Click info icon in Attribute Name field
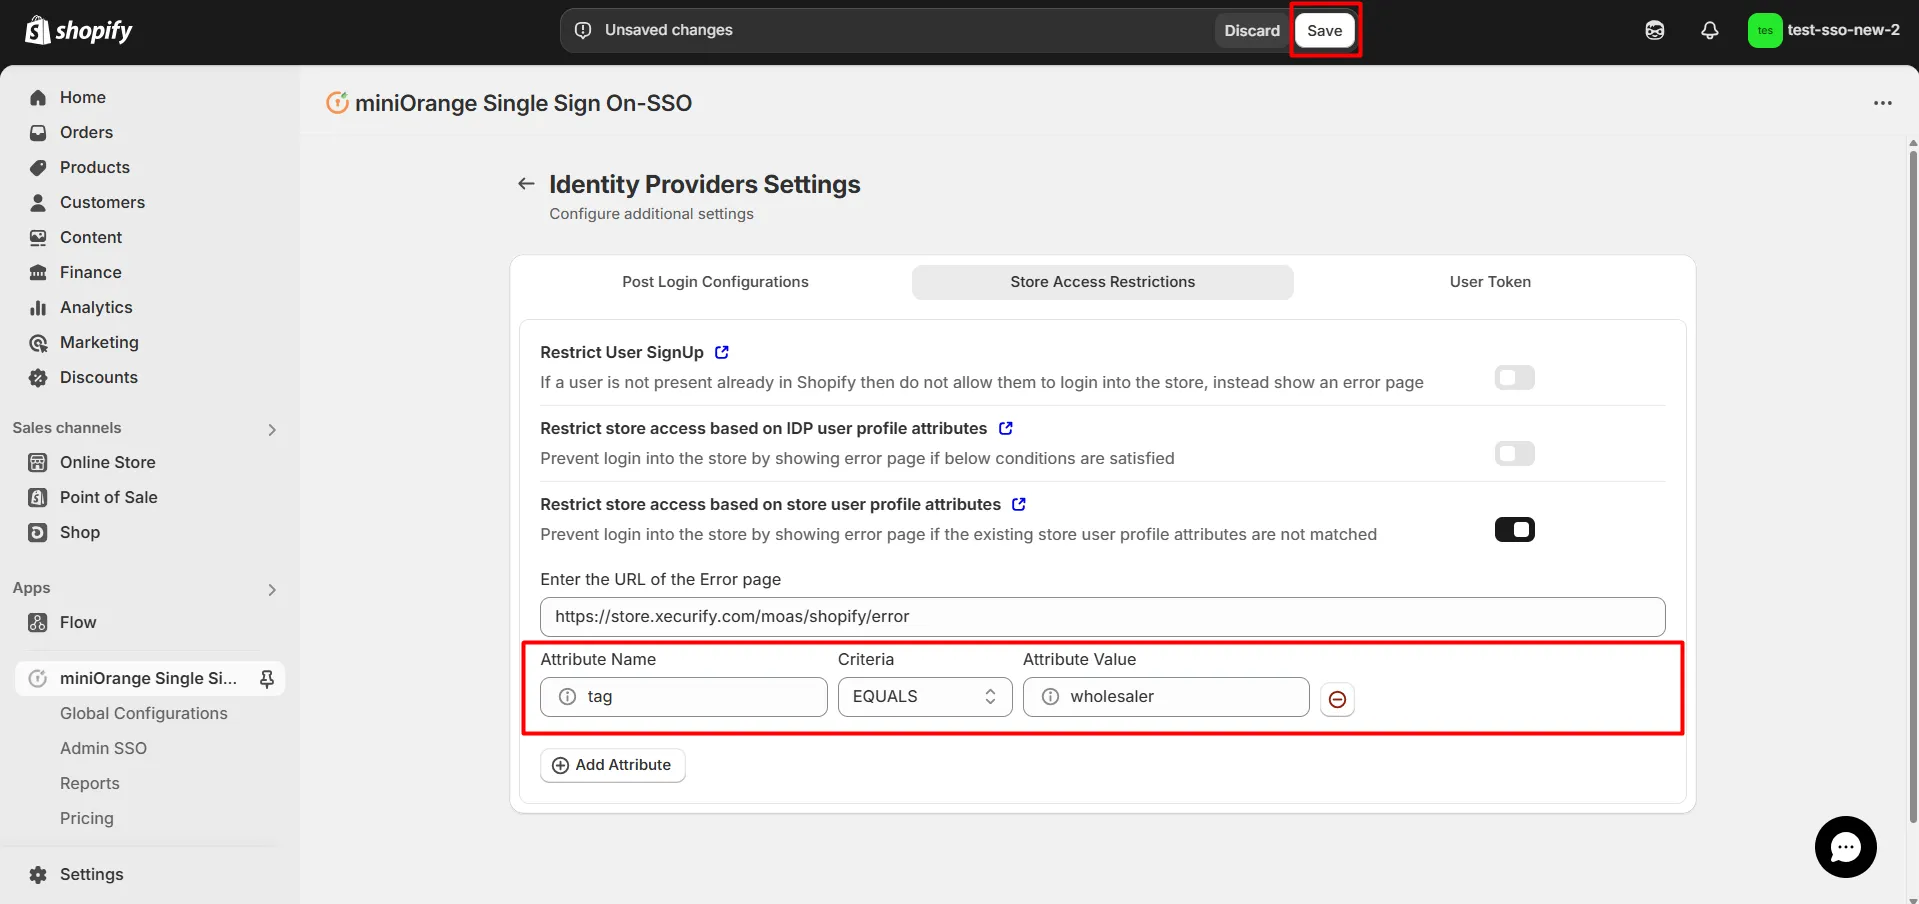The width and height of the screenshot is (1919, 904). 567,696
